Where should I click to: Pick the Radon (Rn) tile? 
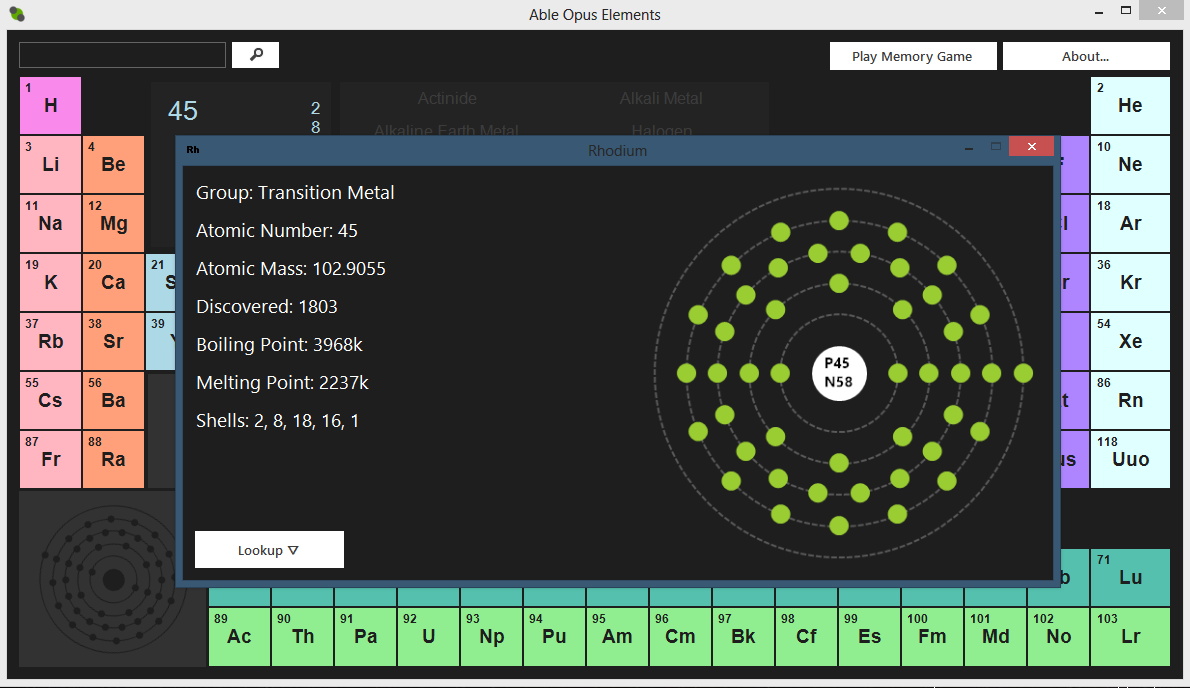[1130, 401]
